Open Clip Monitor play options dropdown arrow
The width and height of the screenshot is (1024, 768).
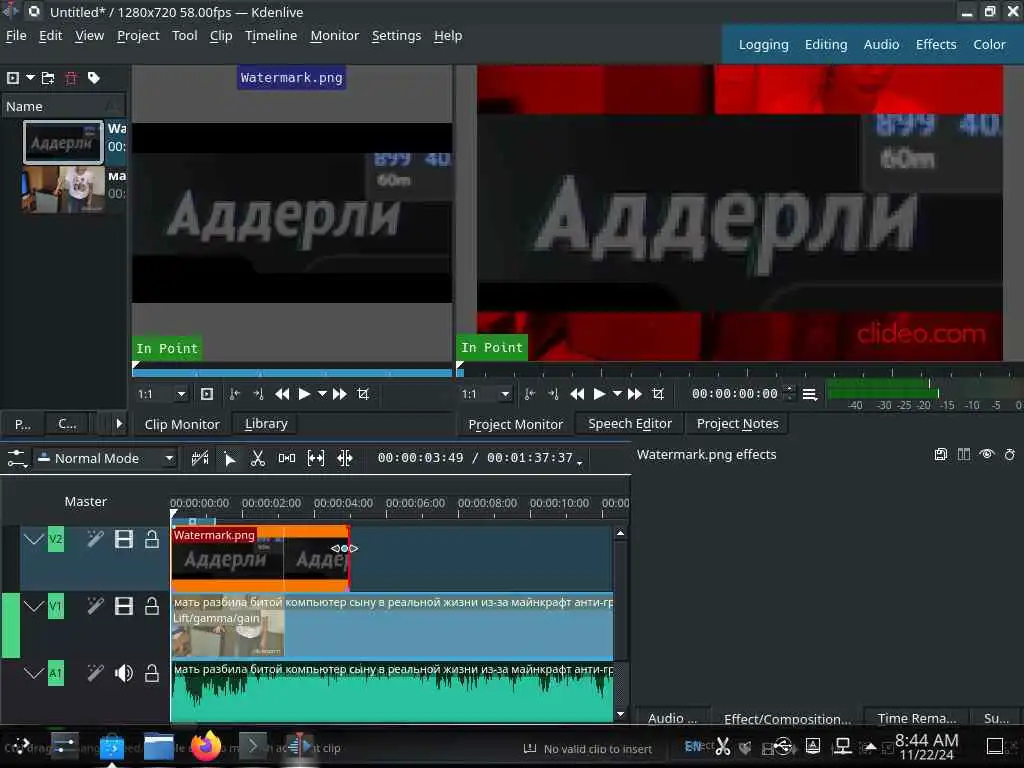(322, 394)
